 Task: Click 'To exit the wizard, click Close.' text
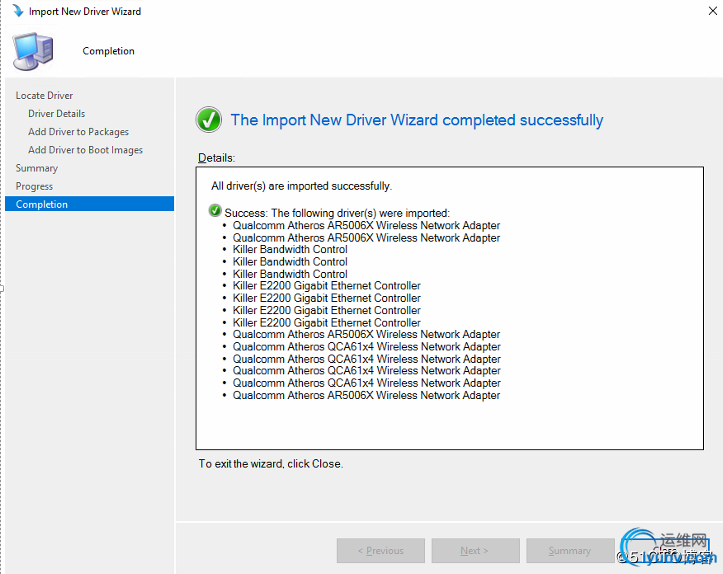pyautogui.click(x=271, y=464)
